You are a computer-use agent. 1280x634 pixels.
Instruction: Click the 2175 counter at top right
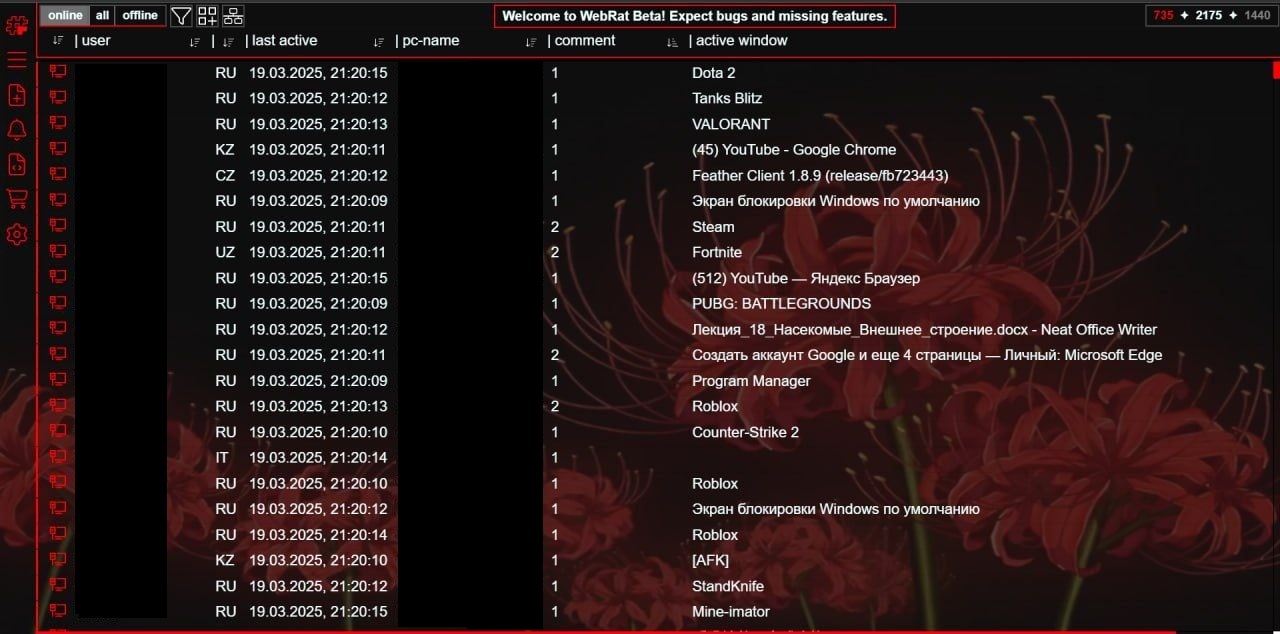(x=1209, y=16)
